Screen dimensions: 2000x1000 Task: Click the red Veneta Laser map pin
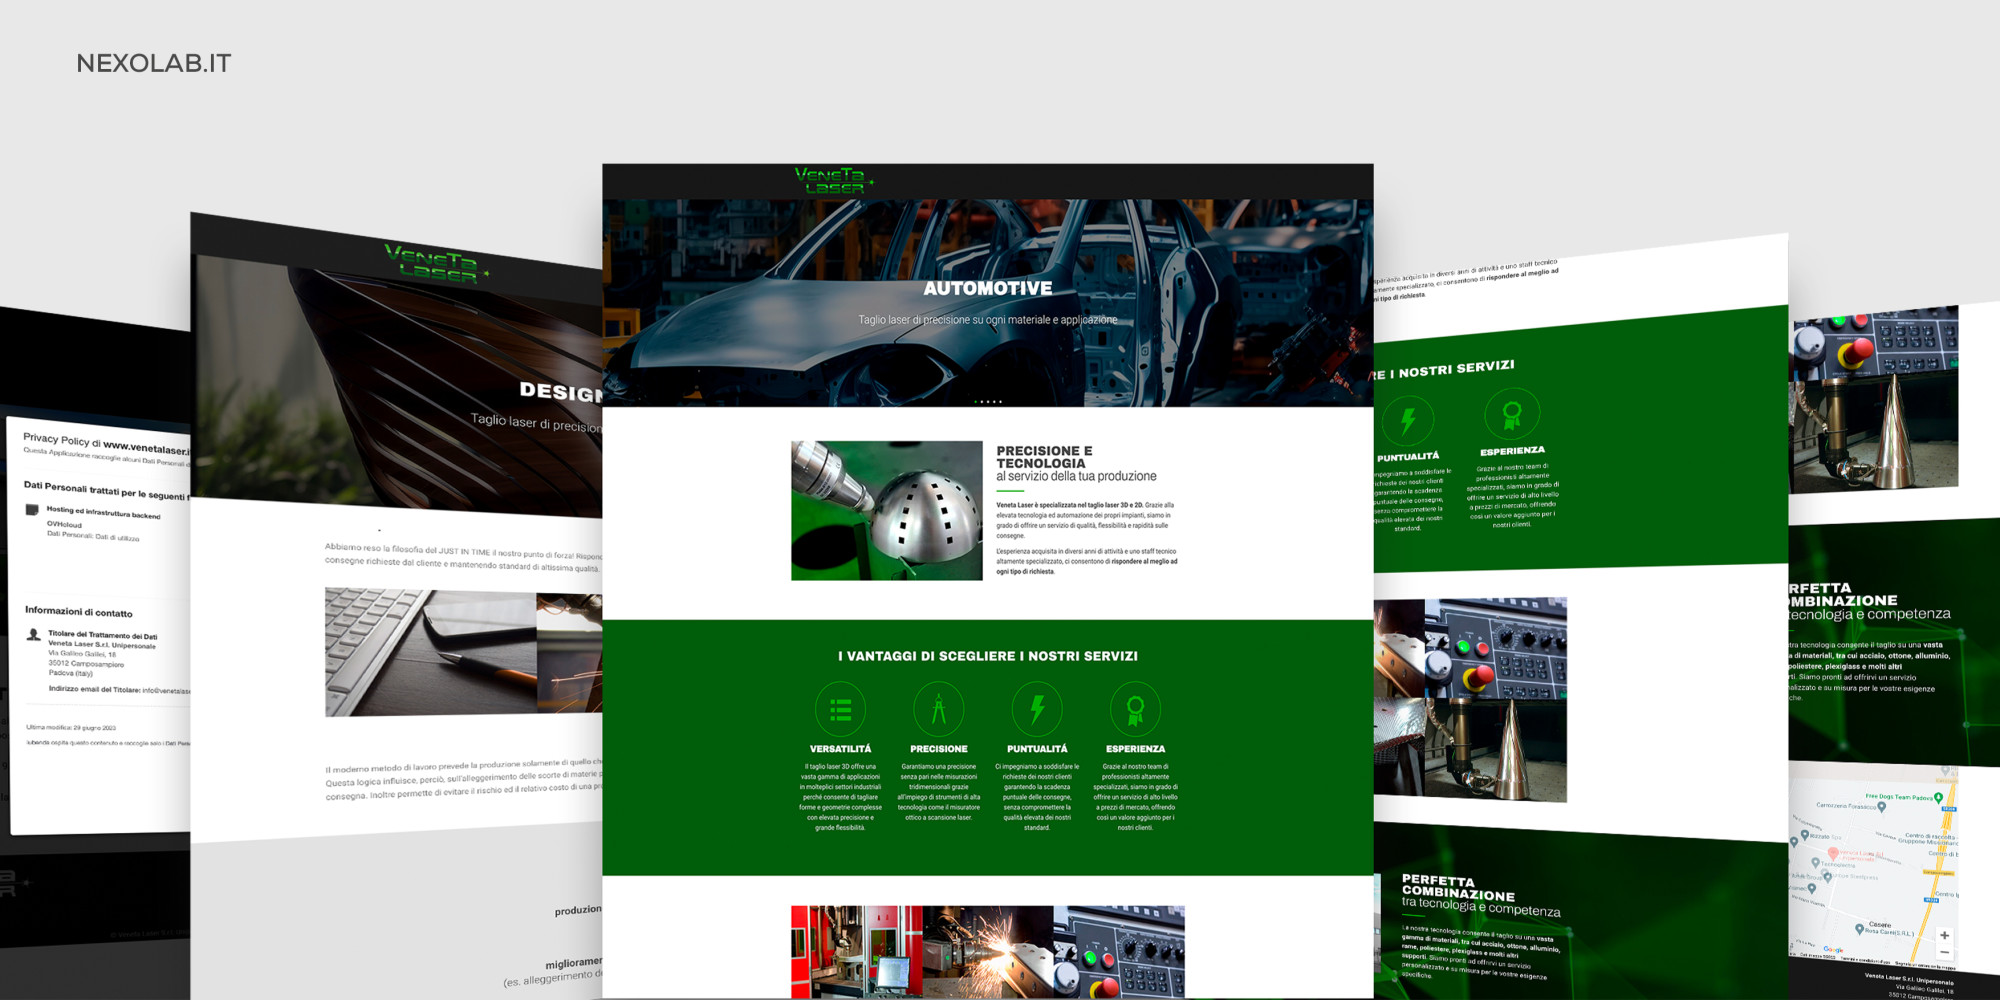(x=1832, y=854)
